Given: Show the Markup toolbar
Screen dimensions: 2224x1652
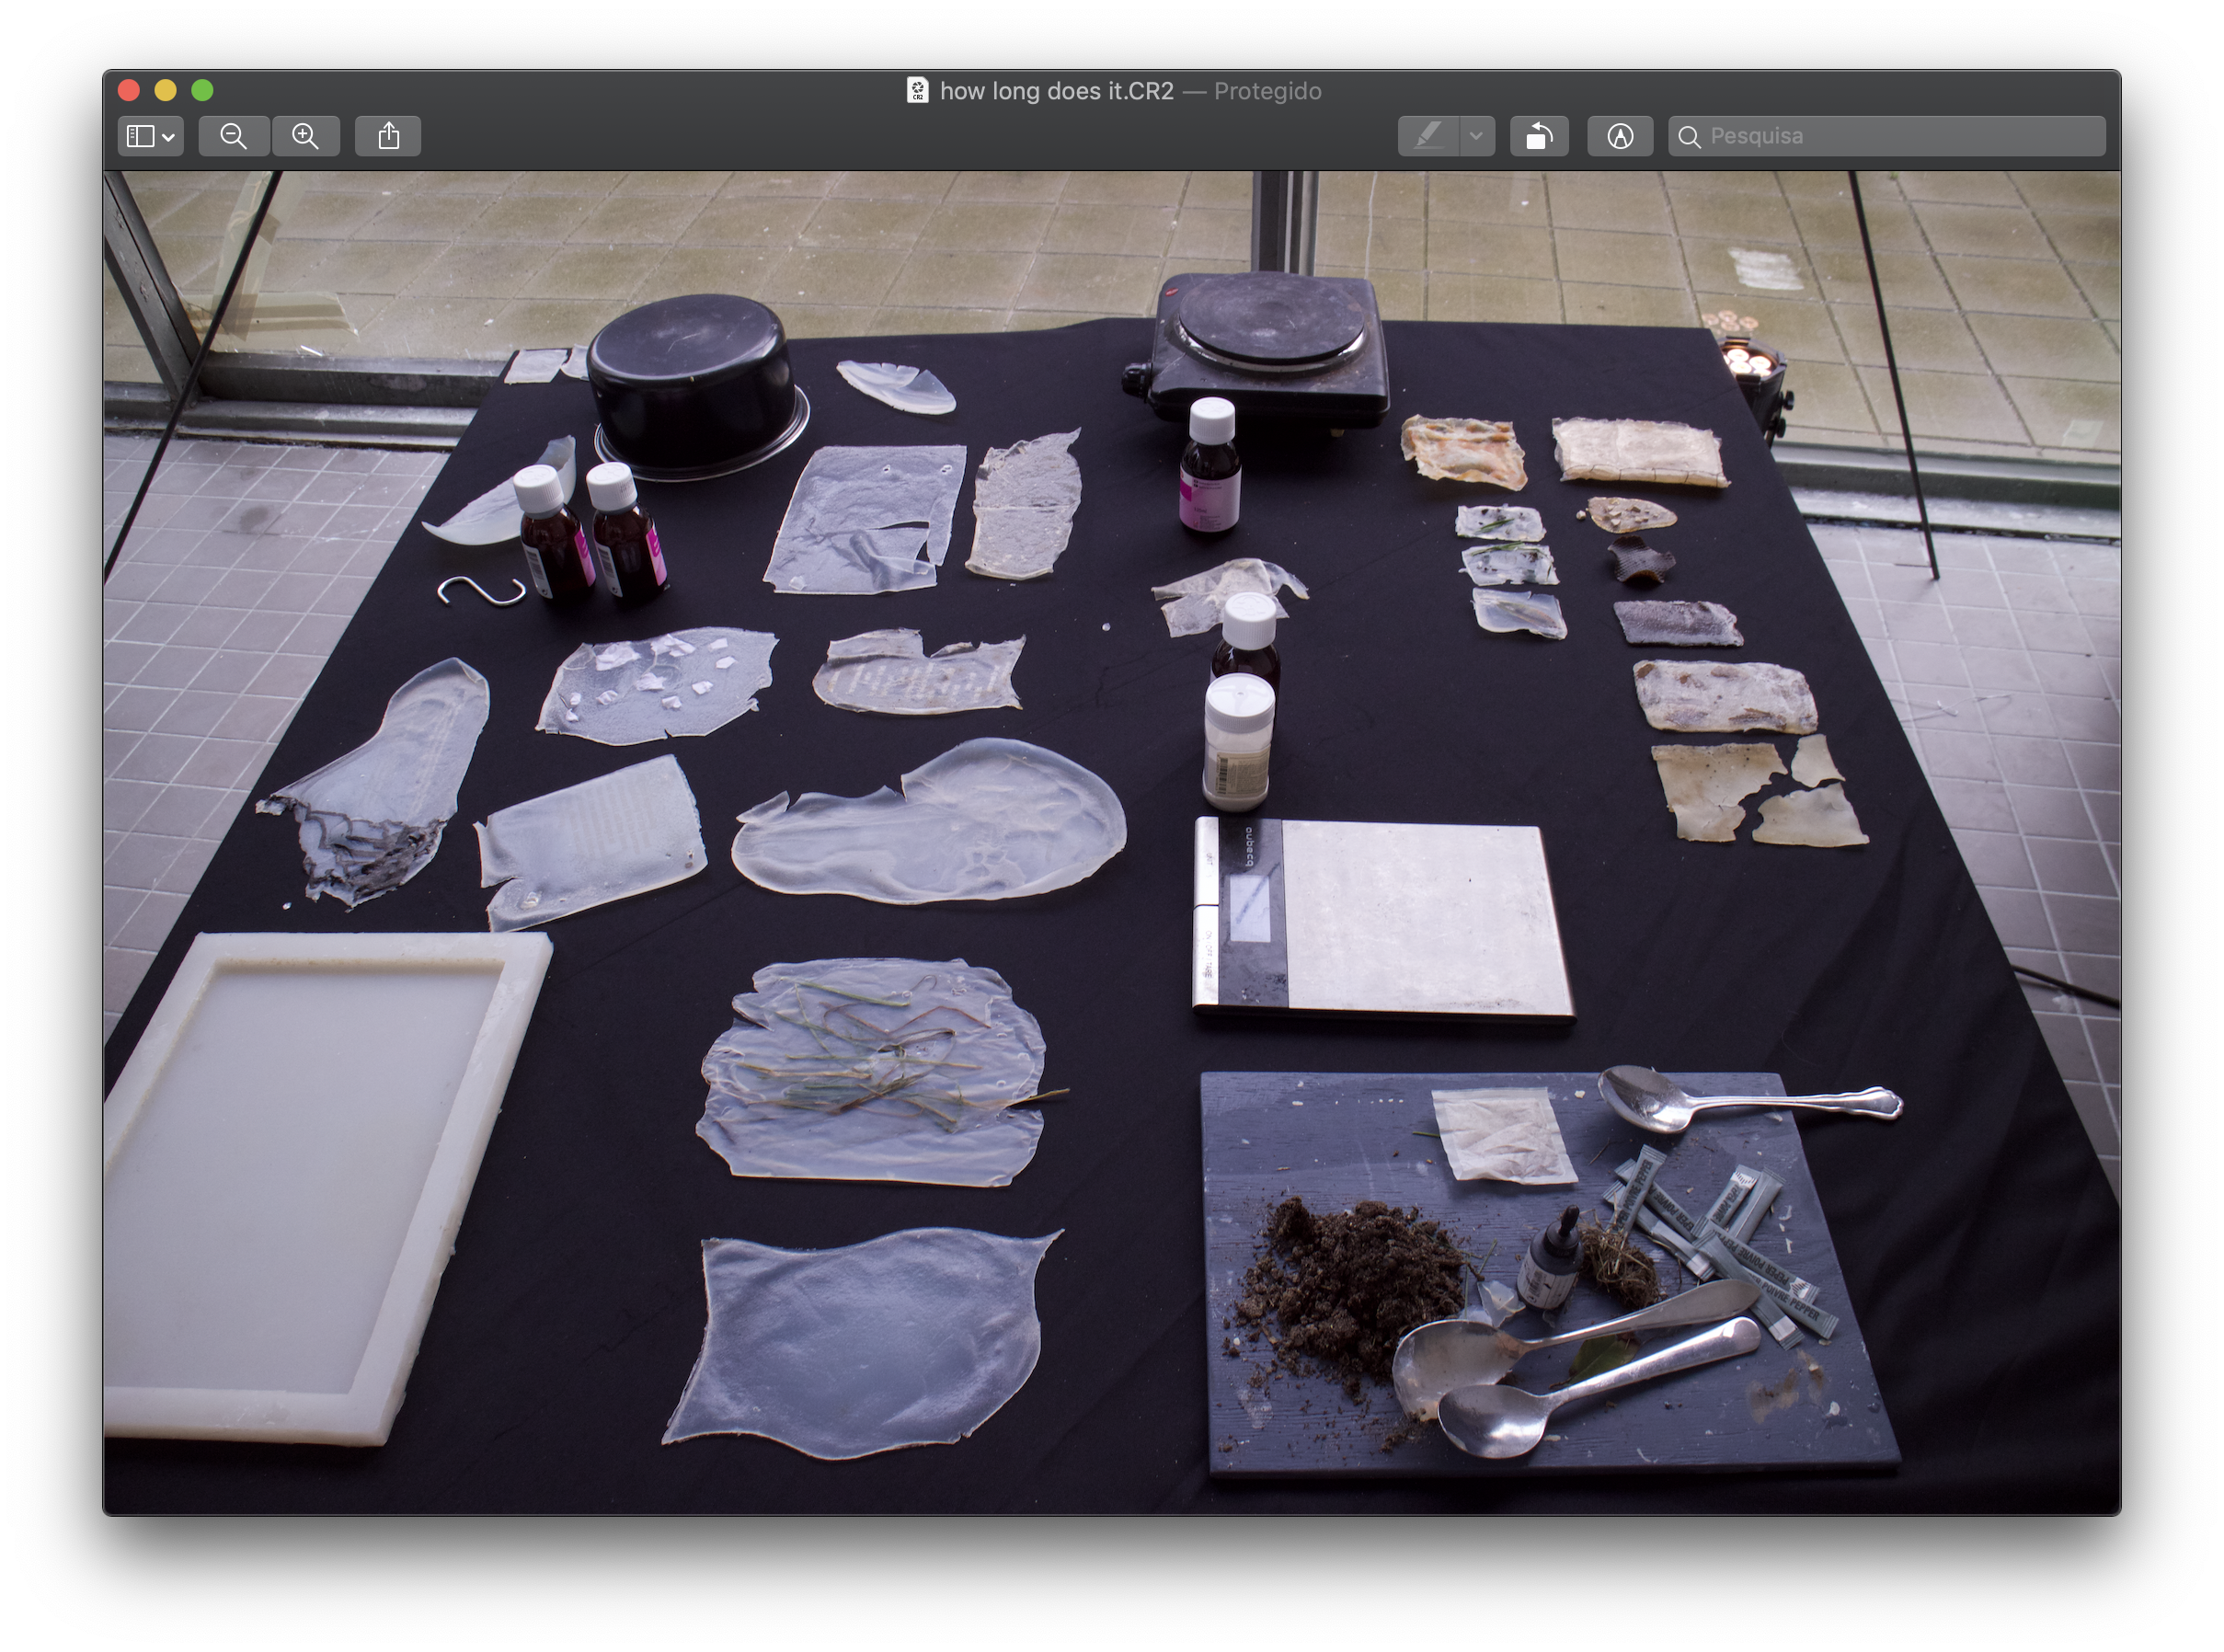Looking at the screenshot, I should [1620, 136].
